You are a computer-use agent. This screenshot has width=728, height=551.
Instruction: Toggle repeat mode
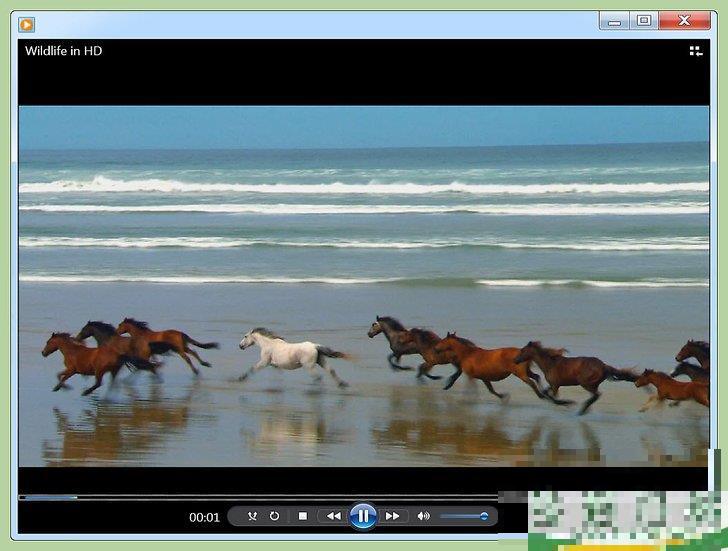275,516
